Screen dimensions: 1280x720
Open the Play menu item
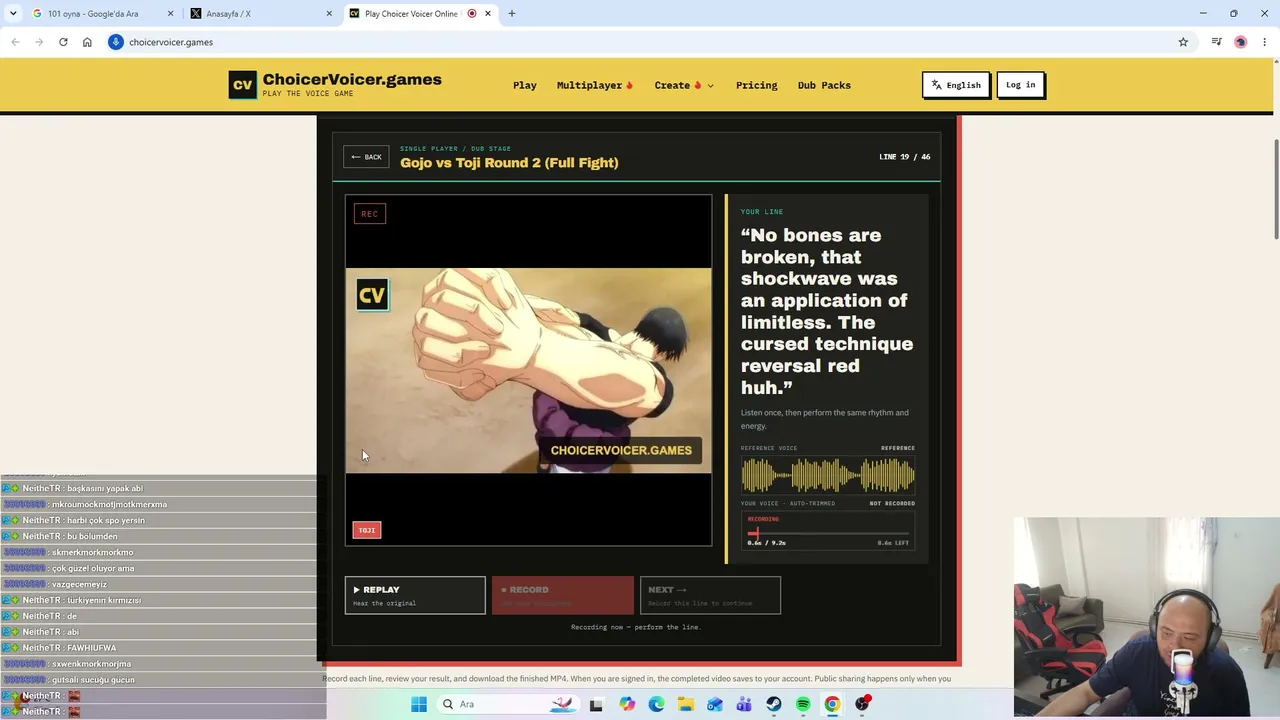tap(525, 85)
